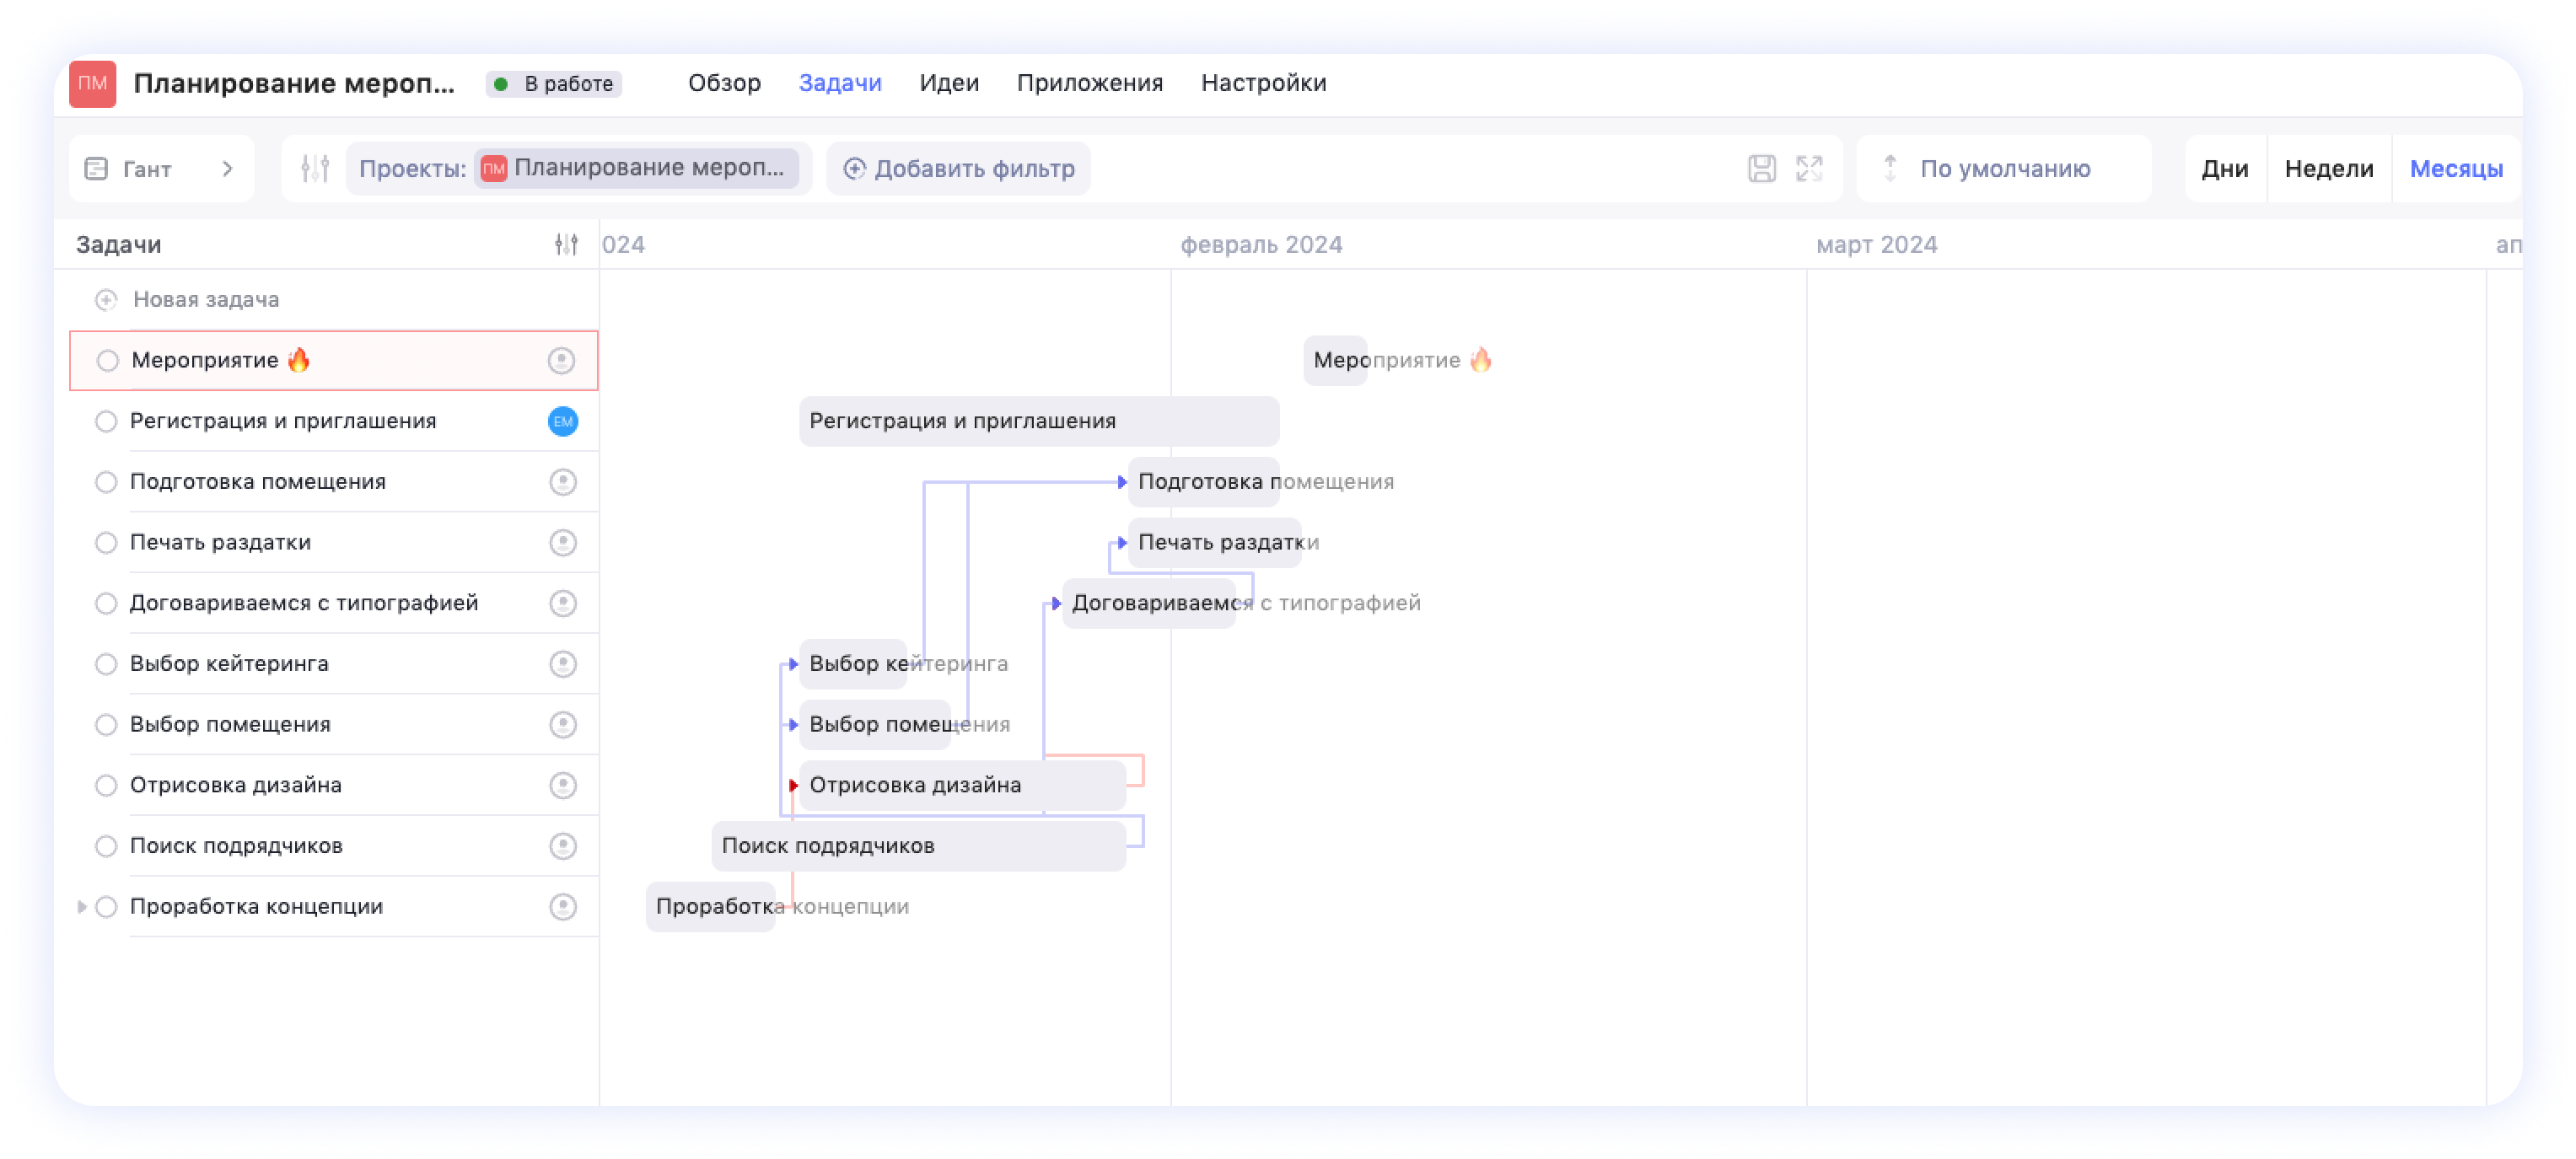This screenshot has height=1159, width=2576.
Task: Set timeline scale to Дни
Action: (2224, 169)
